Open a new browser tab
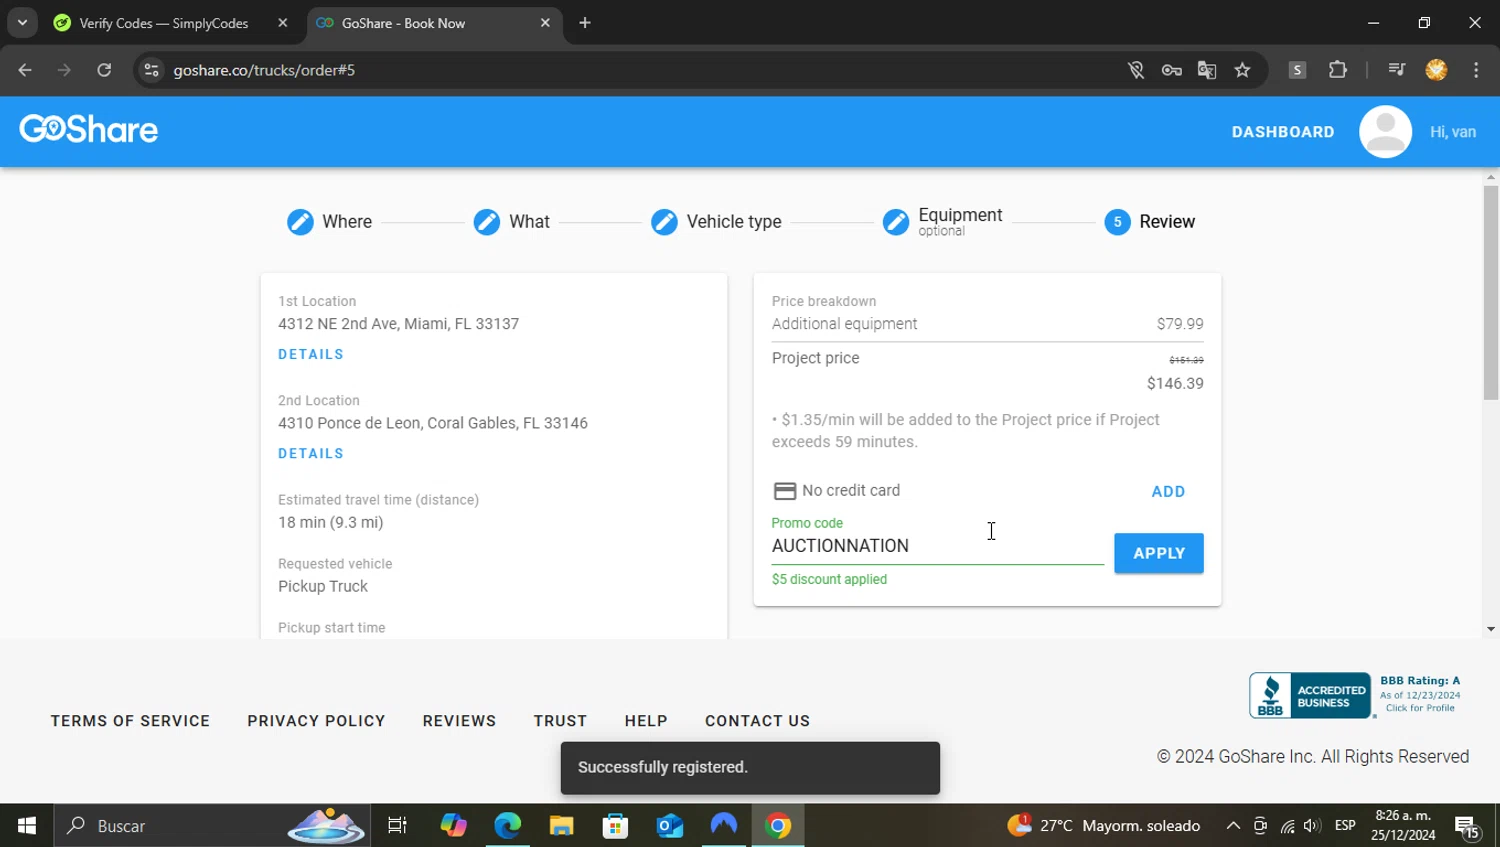Viewport: 1500px width, 847px height. point(585,23)
